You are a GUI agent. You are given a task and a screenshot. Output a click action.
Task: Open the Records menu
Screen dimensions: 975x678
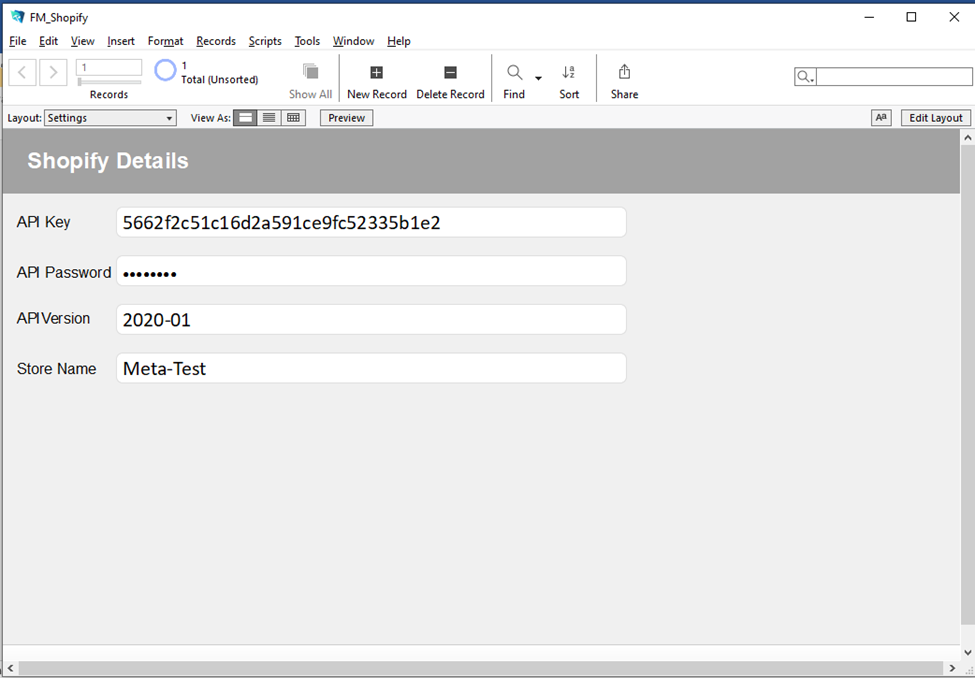pos(216,41)
